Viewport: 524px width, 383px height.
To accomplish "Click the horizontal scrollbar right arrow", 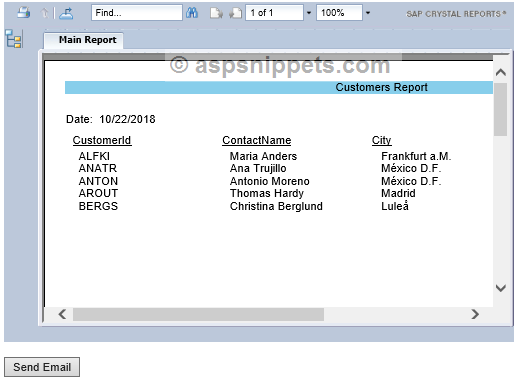I will 475,314.
